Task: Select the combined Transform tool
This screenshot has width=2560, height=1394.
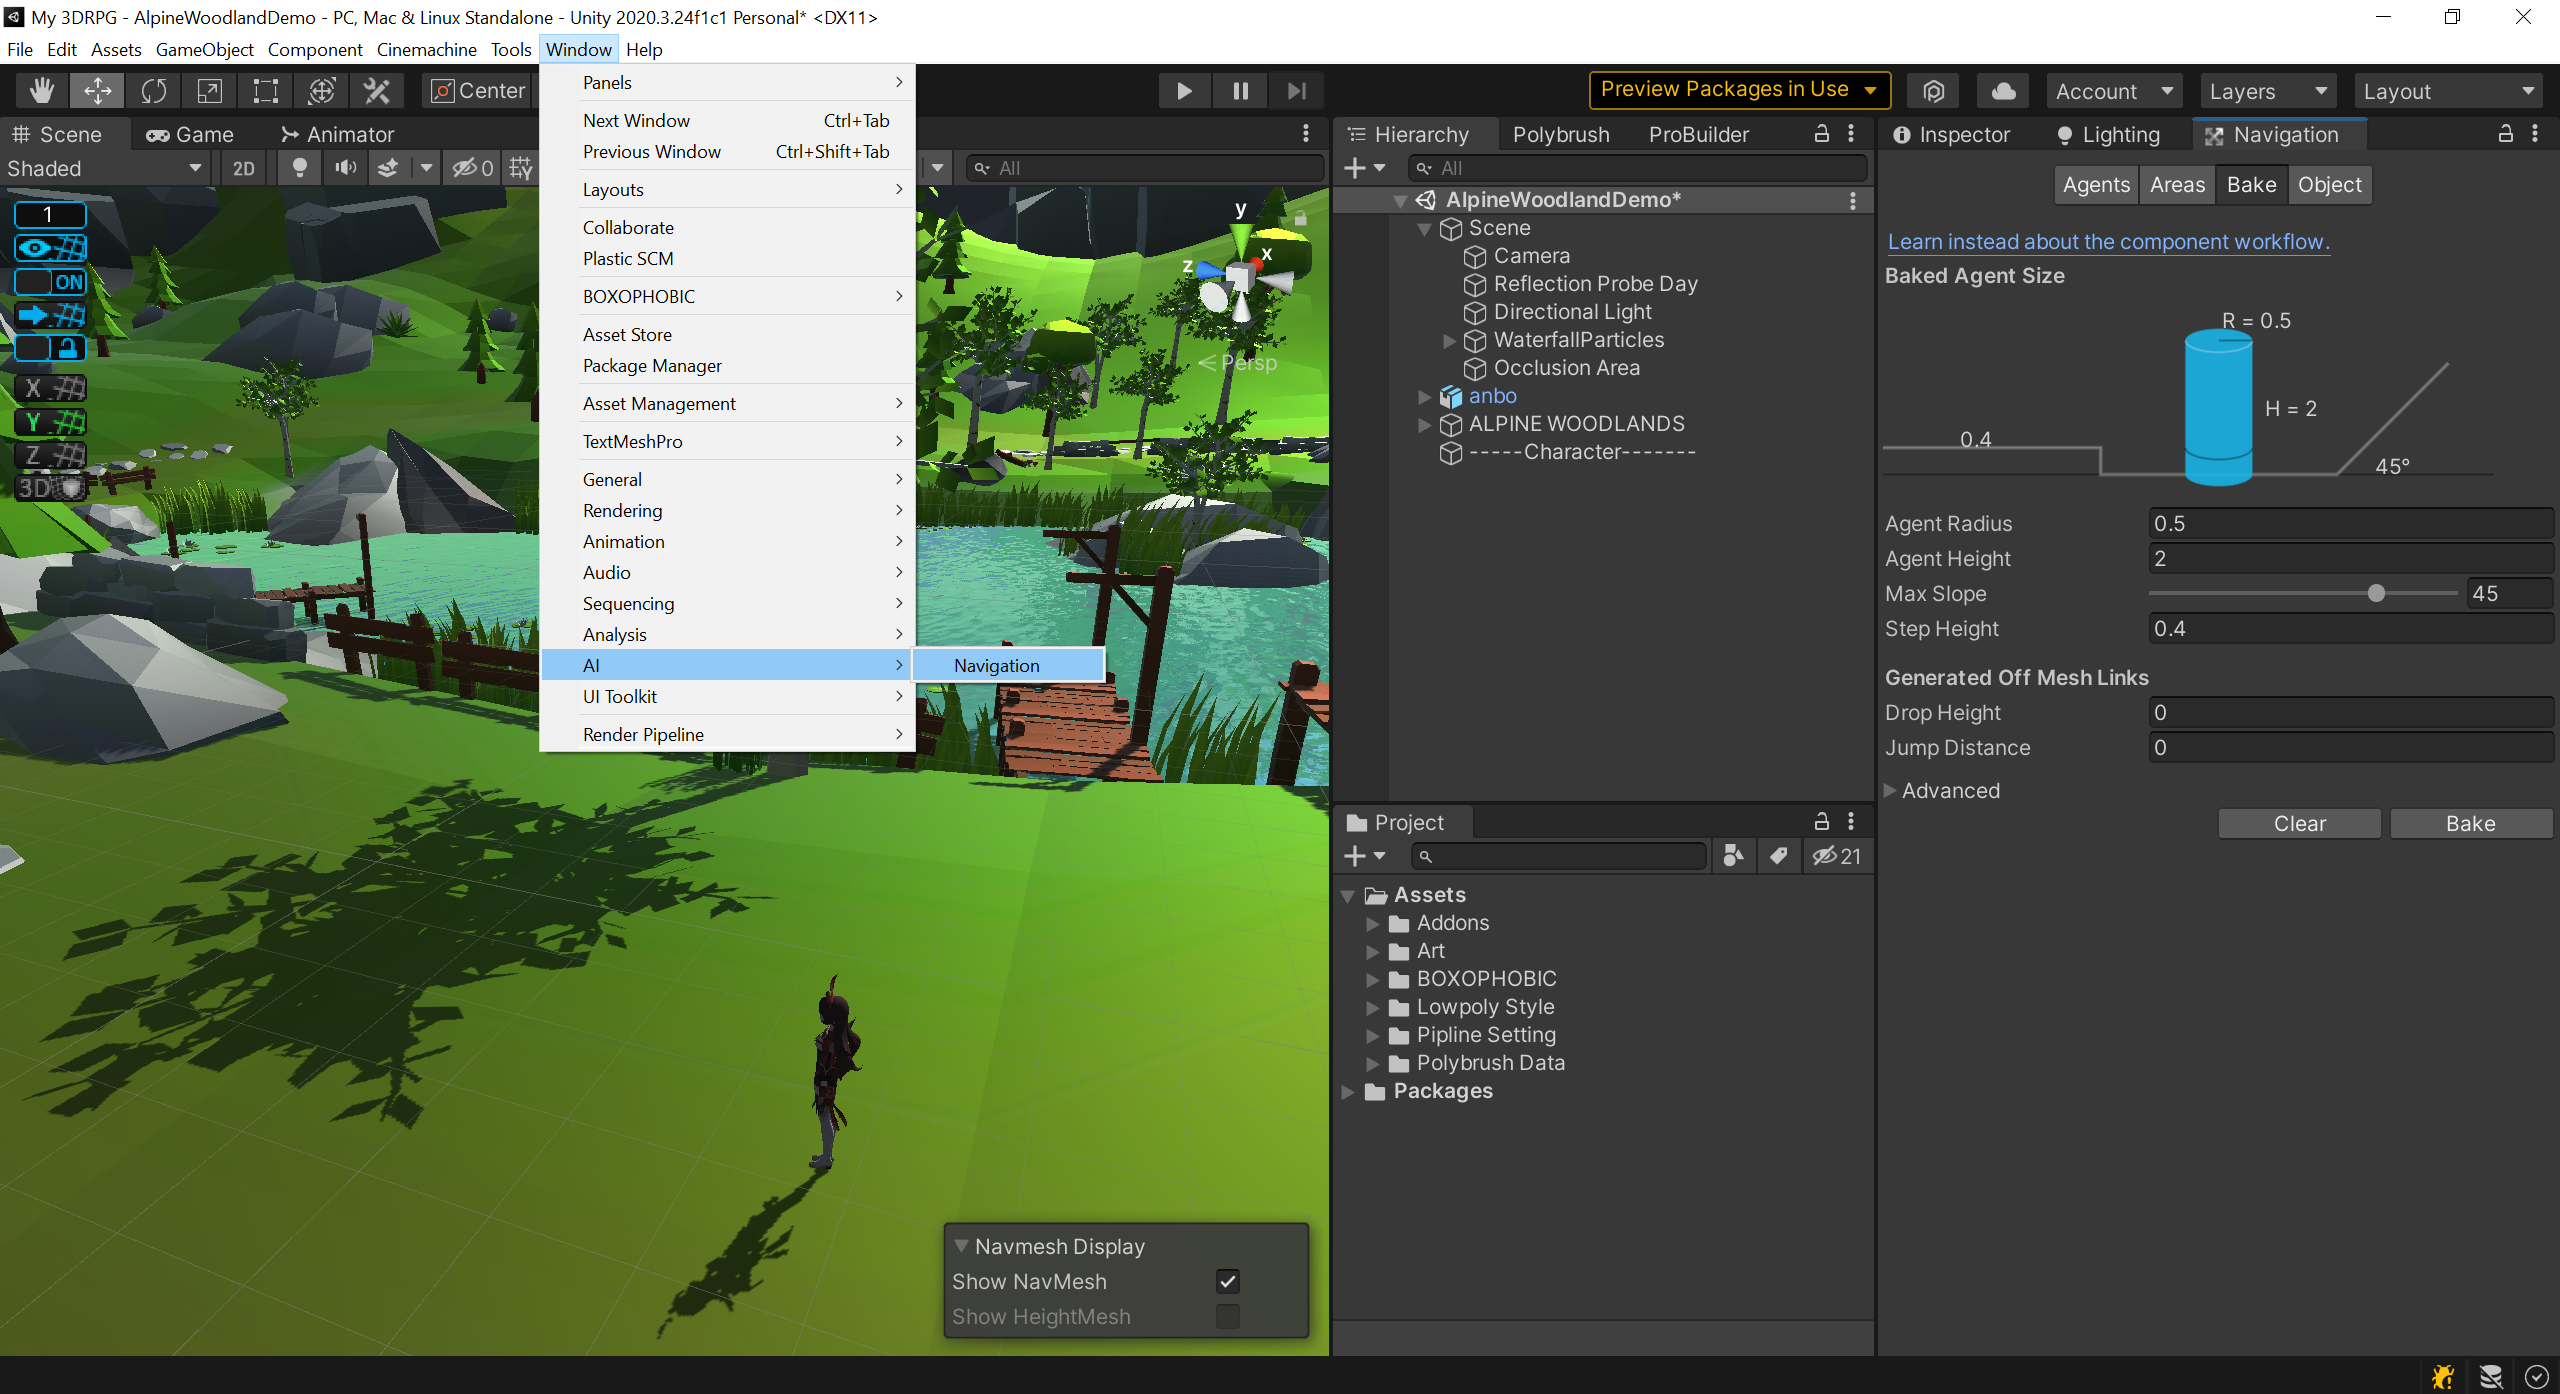Action: [321, 91]
